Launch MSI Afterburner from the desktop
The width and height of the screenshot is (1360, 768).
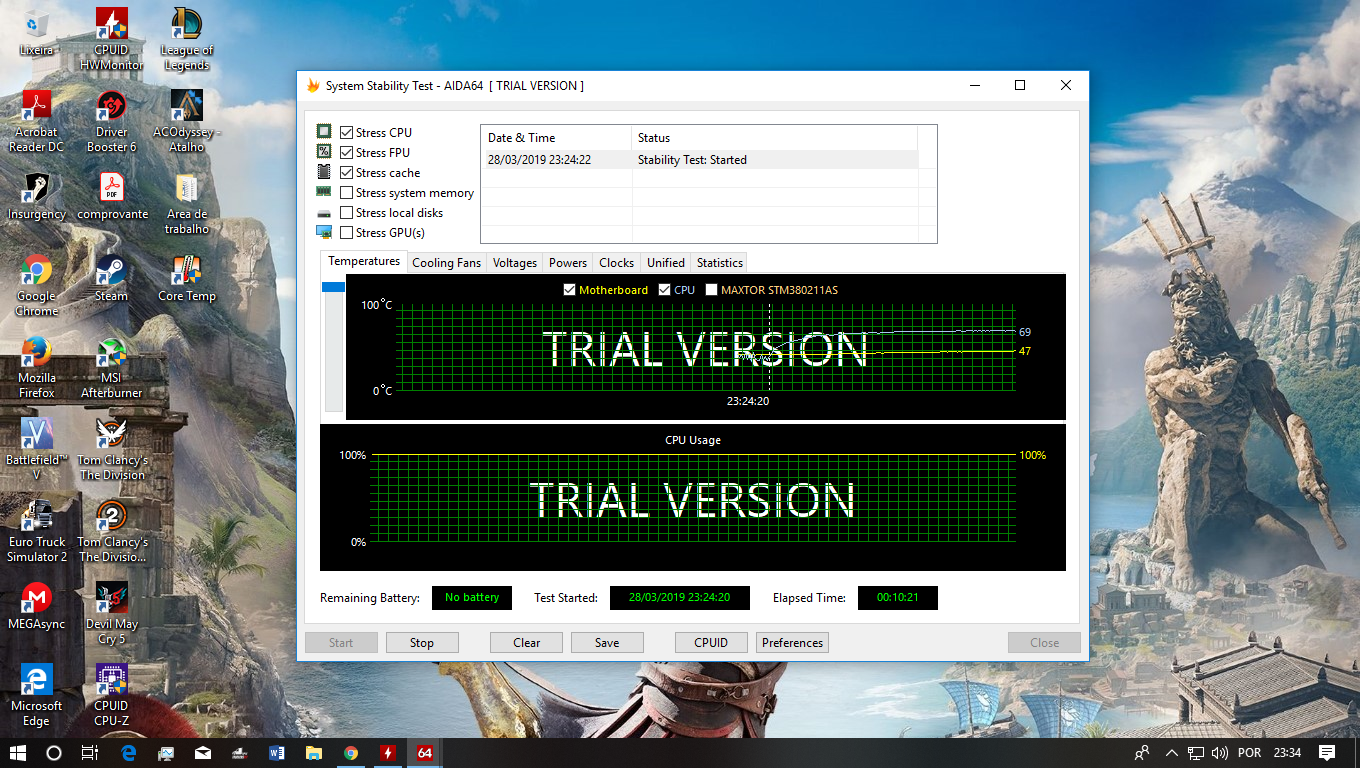[111, 367]
